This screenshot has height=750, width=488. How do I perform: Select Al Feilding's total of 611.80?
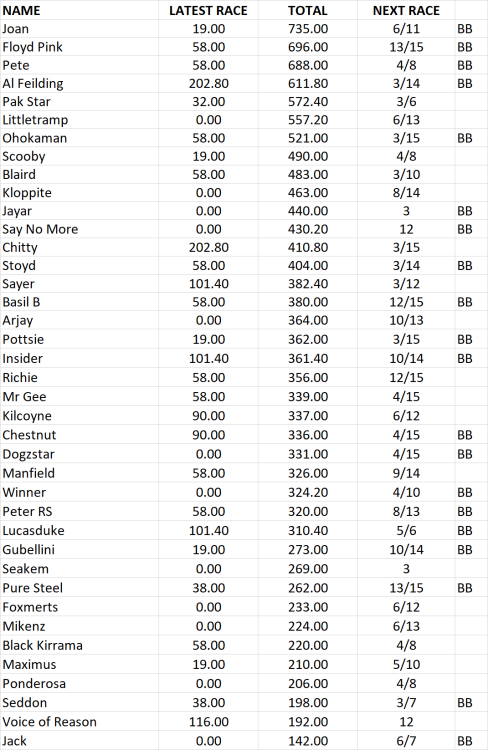308,83
